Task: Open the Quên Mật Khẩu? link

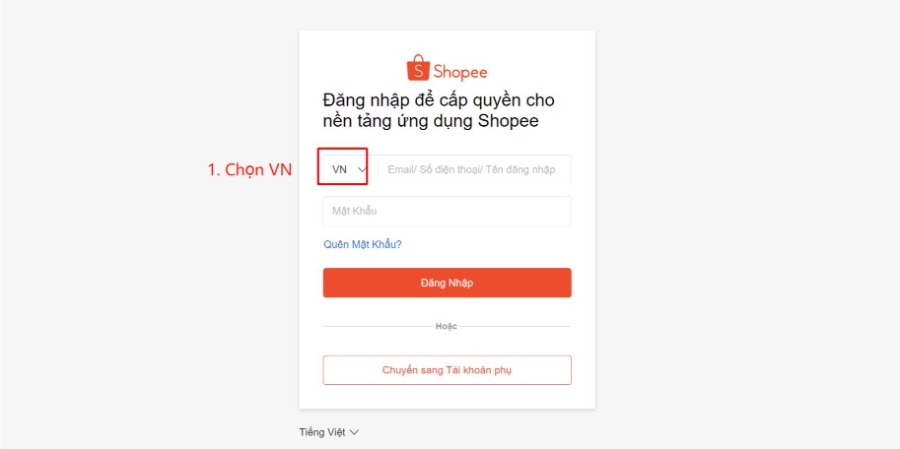Action: click(x=362, y=244)
